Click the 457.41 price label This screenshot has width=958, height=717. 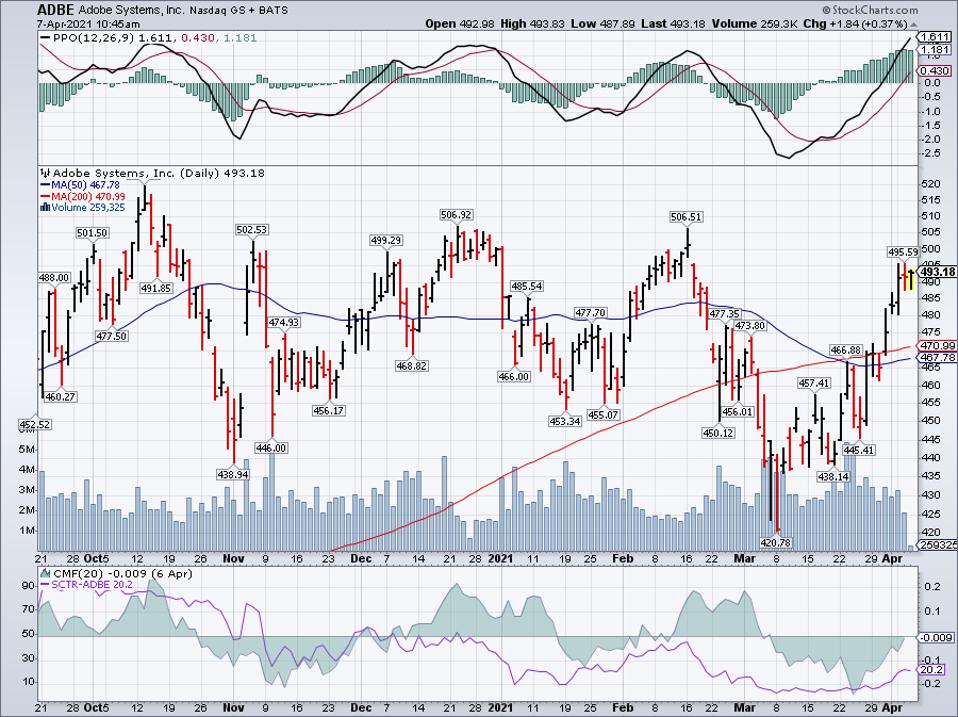coord(814,383)
